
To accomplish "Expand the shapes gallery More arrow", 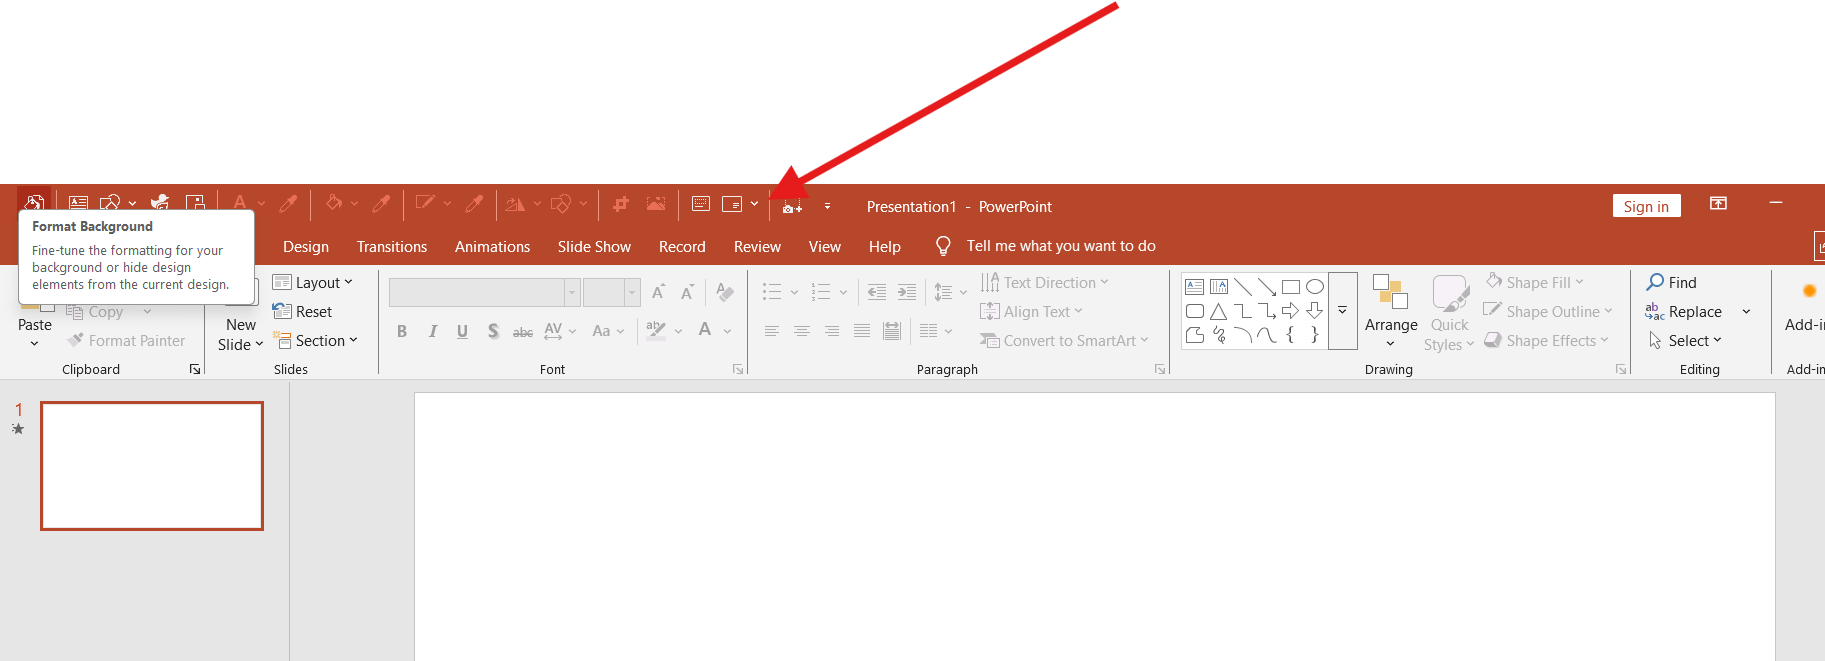I will coord(1342,311).
